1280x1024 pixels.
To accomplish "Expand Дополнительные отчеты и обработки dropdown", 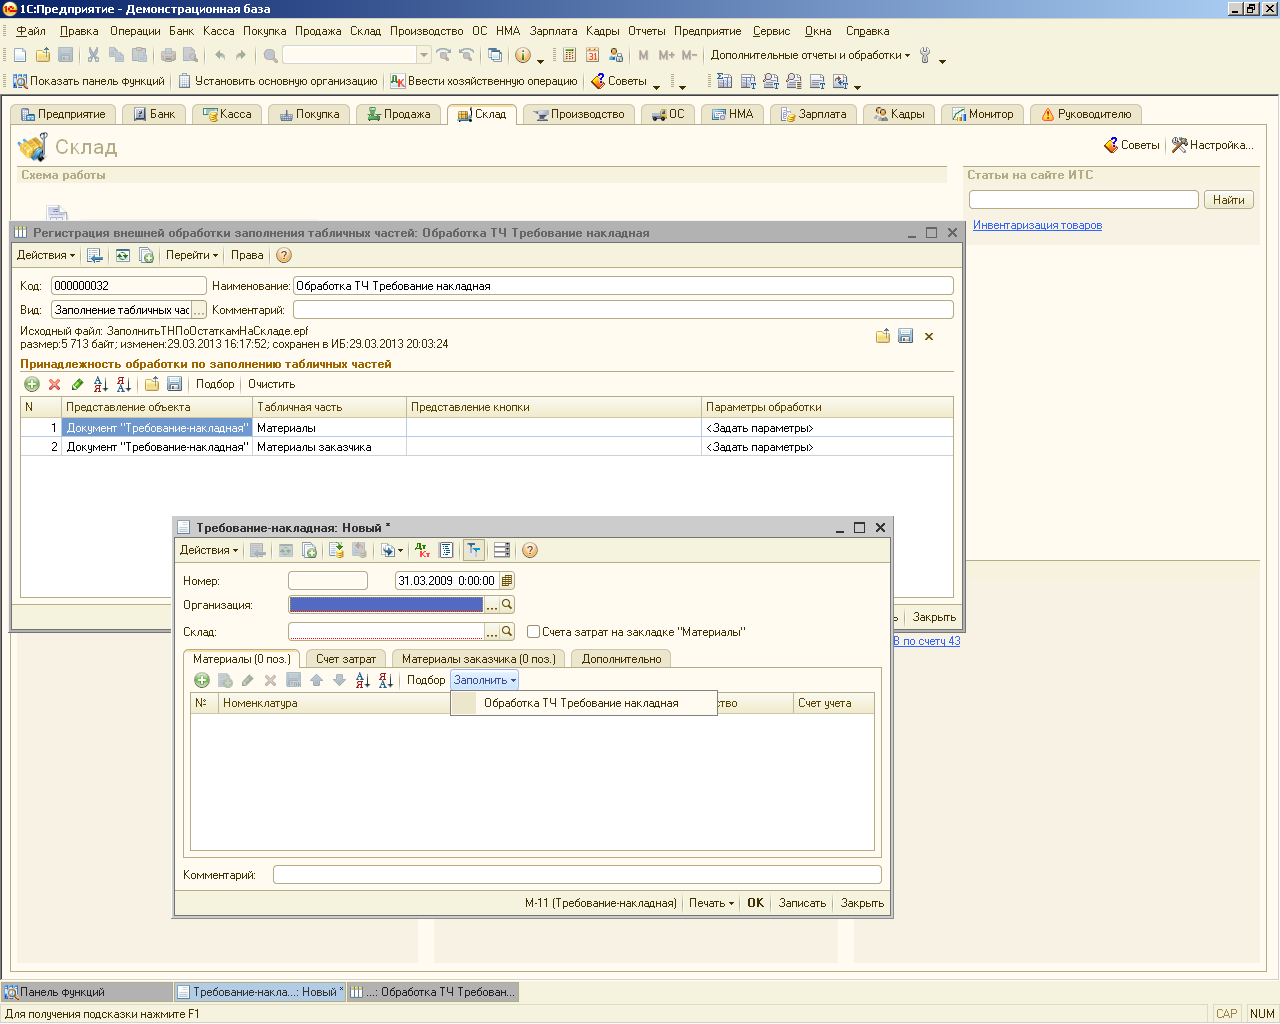I will click(810, 55).
